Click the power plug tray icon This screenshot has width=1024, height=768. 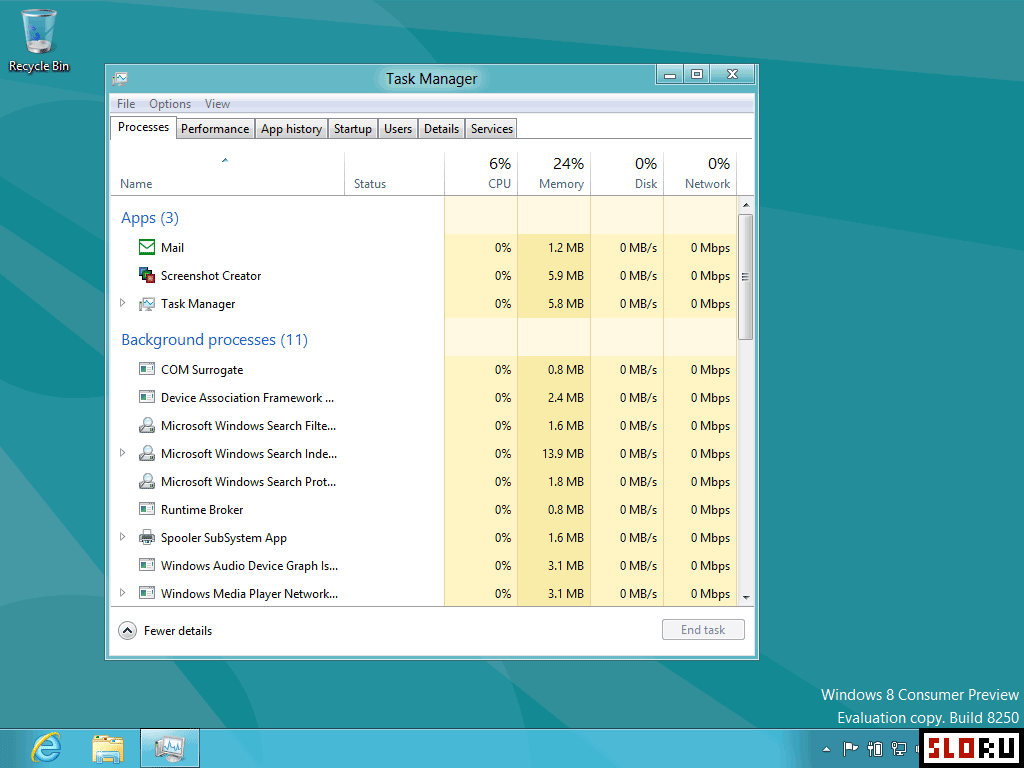pos(875,749)
